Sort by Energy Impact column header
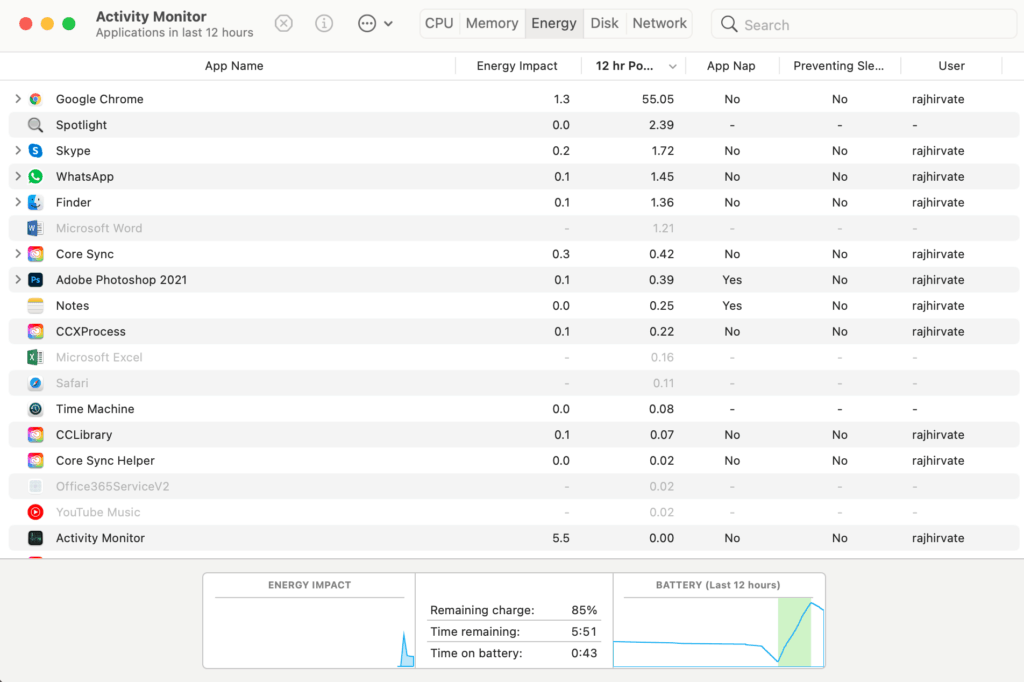Image resolution: width=1024 pixels, height=682 pixels. [x=517, y=66]
